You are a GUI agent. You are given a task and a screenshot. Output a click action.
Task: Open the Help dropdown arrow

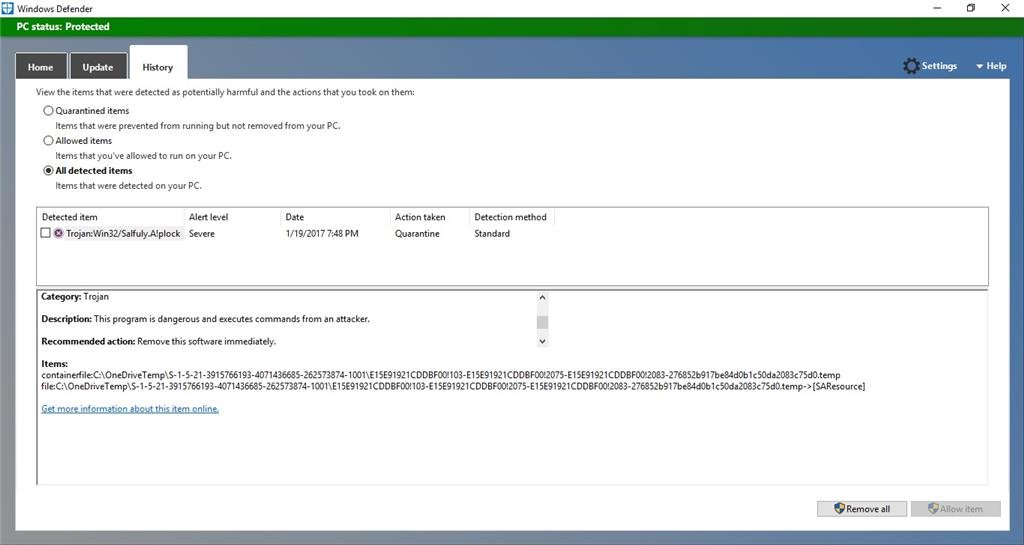click(980, 66)
